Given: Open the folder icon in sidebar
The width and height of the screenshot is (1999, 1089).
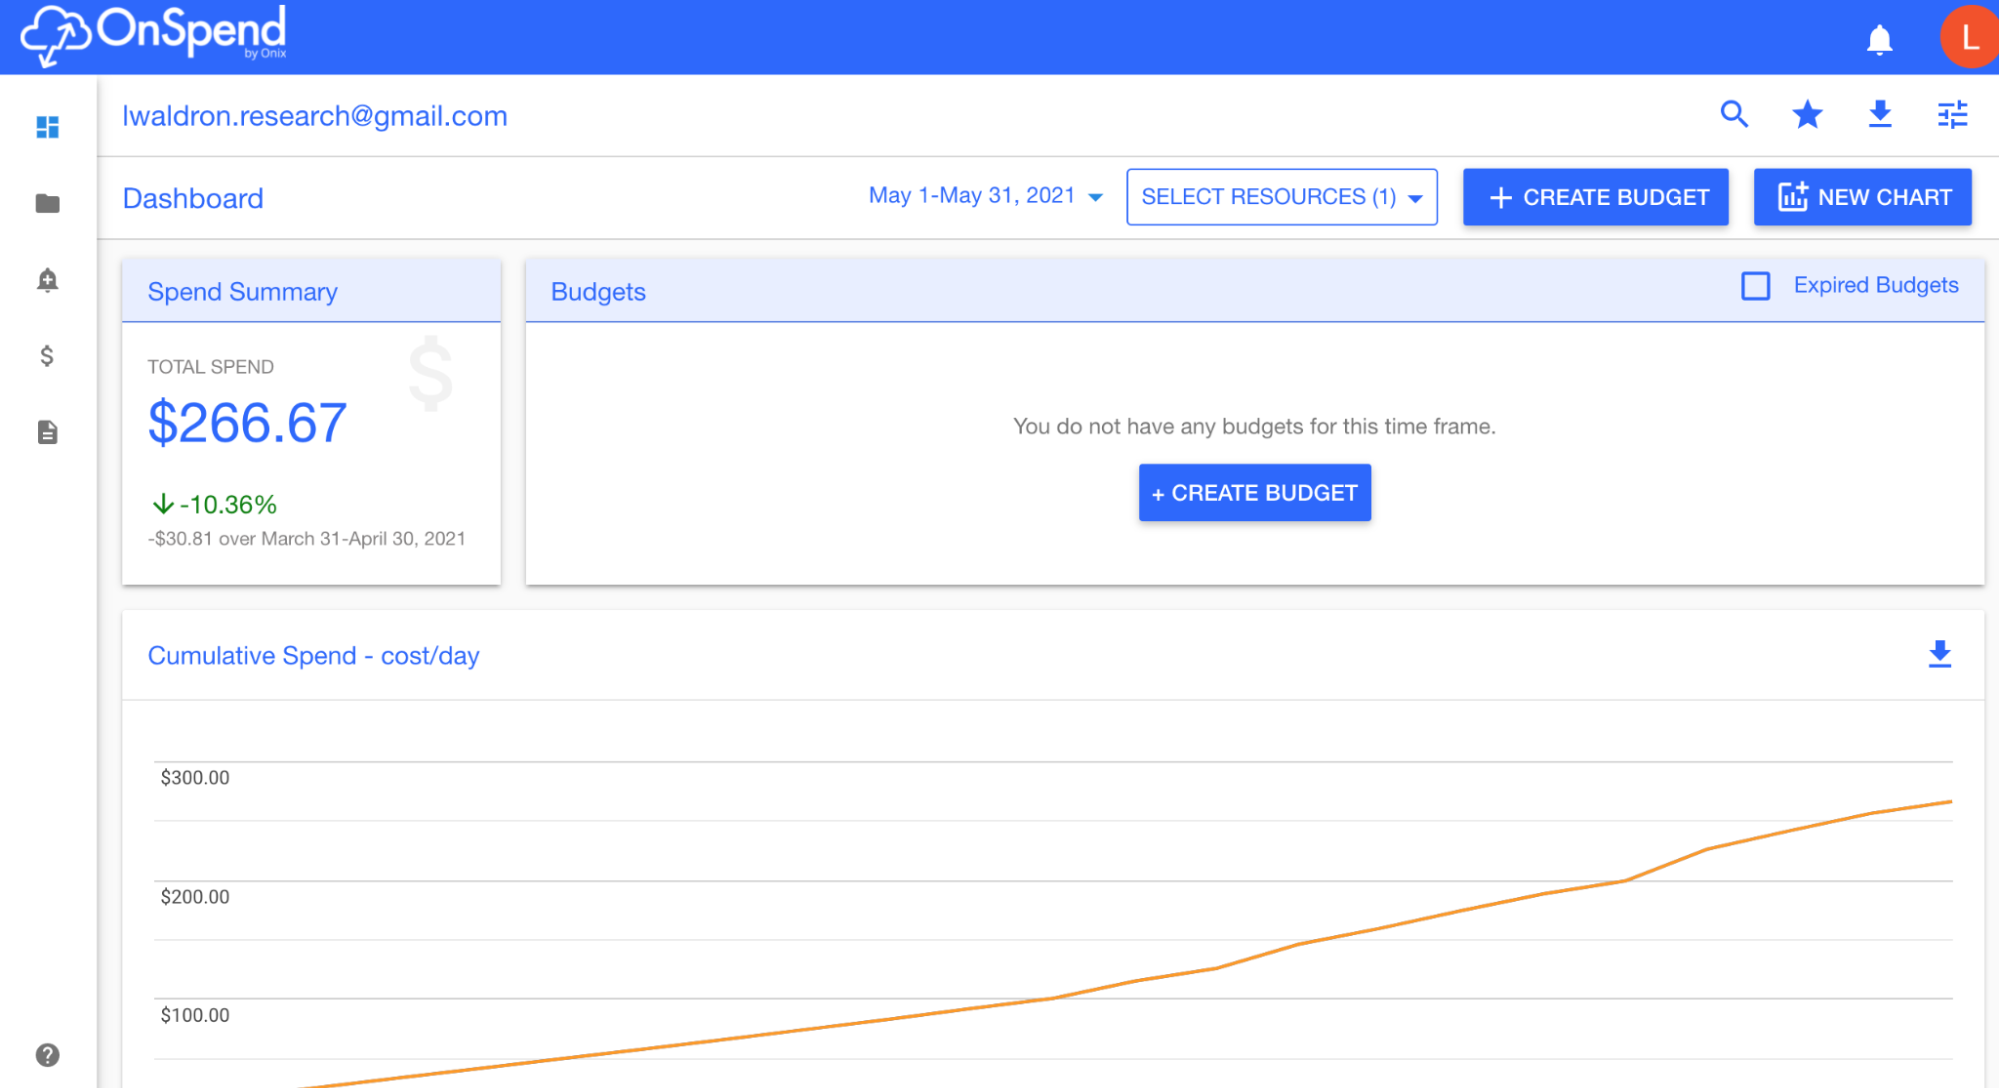Looking at the screenshot, I should click(47, 204).
